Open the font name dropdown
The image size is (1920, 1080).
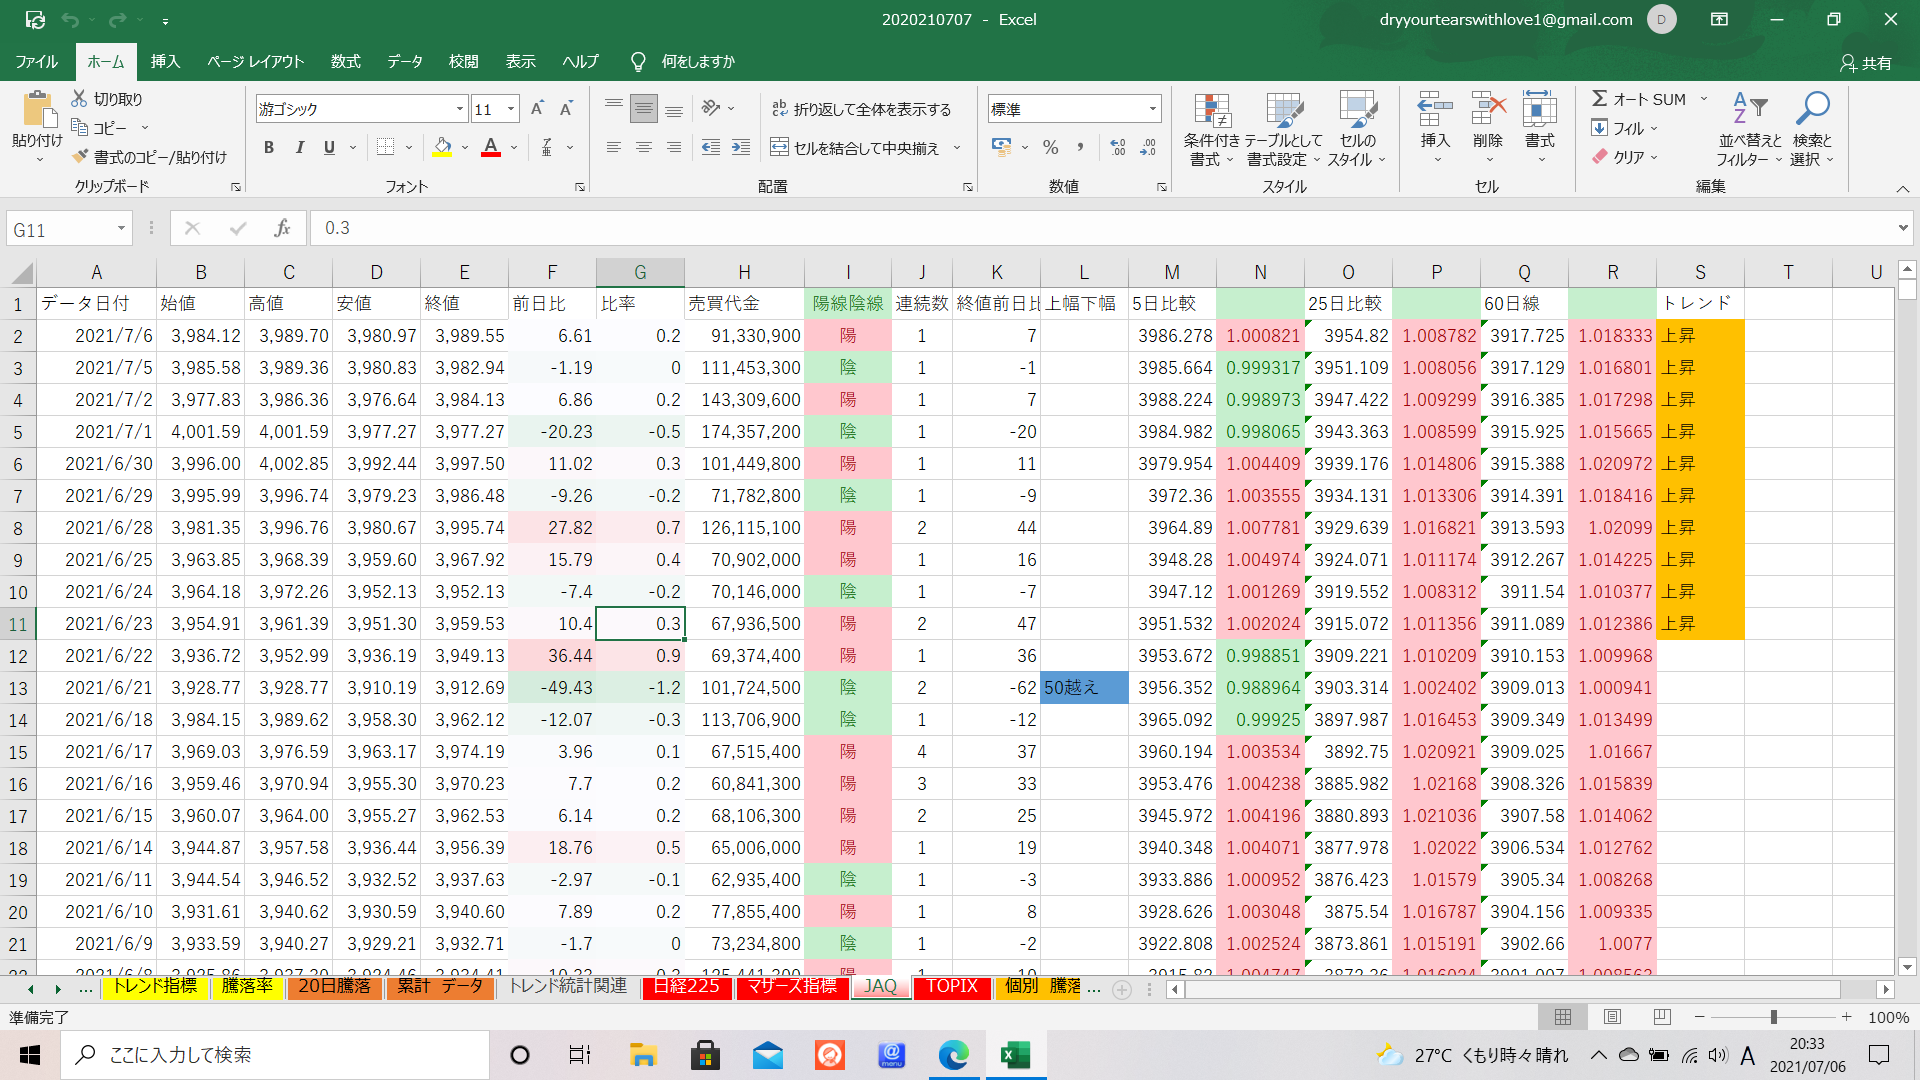point(460,109)
